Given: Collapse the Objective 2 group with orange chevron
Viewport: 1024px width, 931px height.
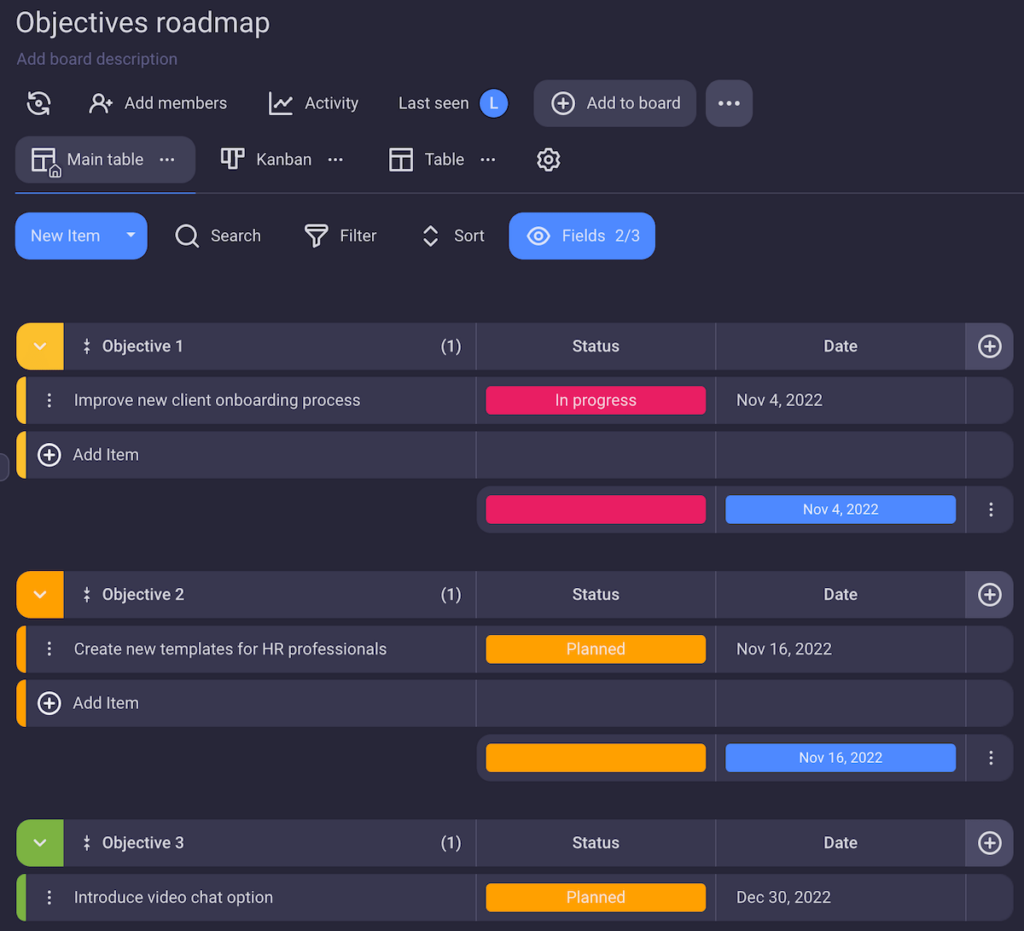Looking at the screenshot, I should point(40,595).
